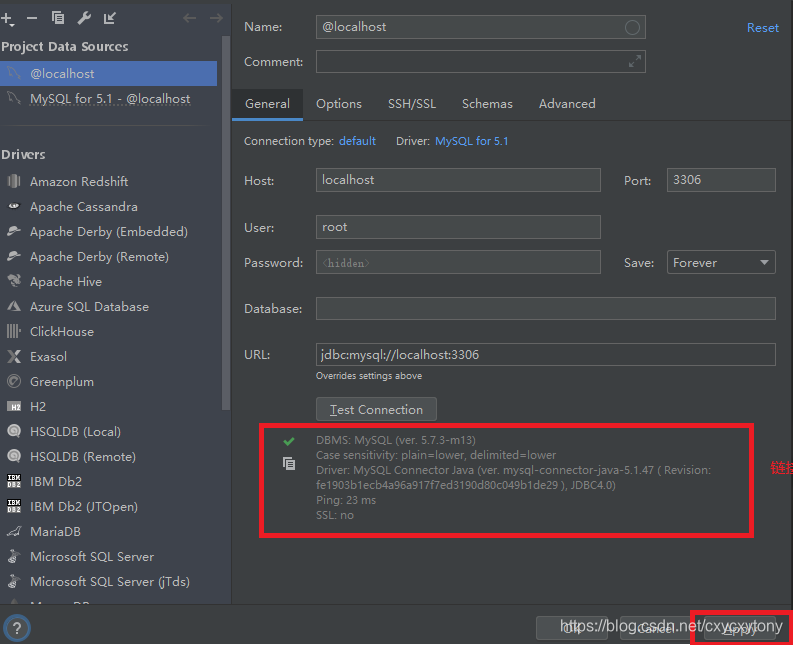Click the remove data source minus icon
The image size is (793, 645).
click(x=32, y=19)
